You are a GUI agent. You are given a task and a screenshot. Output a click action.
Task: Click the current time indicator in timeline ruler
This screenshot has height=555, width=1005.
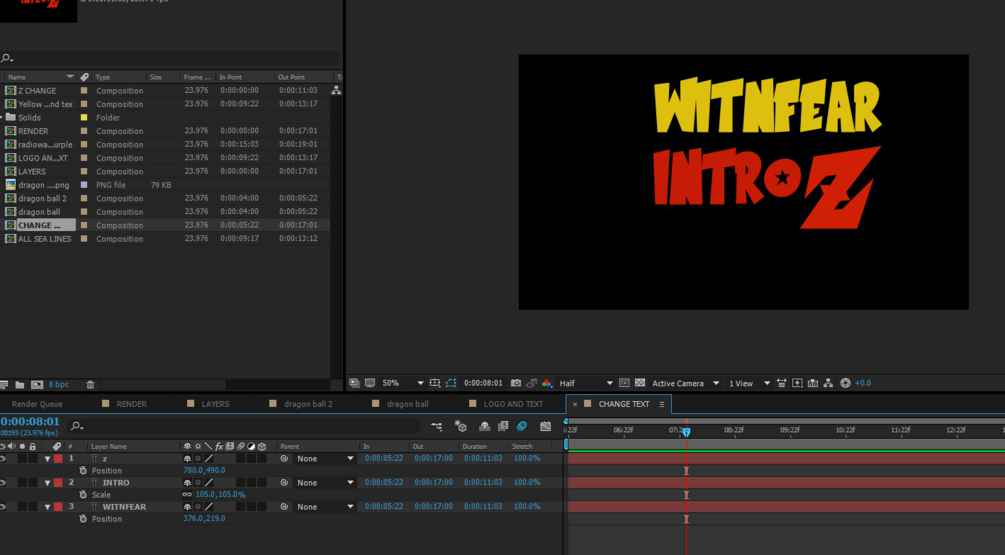click(x=686, y=432)
